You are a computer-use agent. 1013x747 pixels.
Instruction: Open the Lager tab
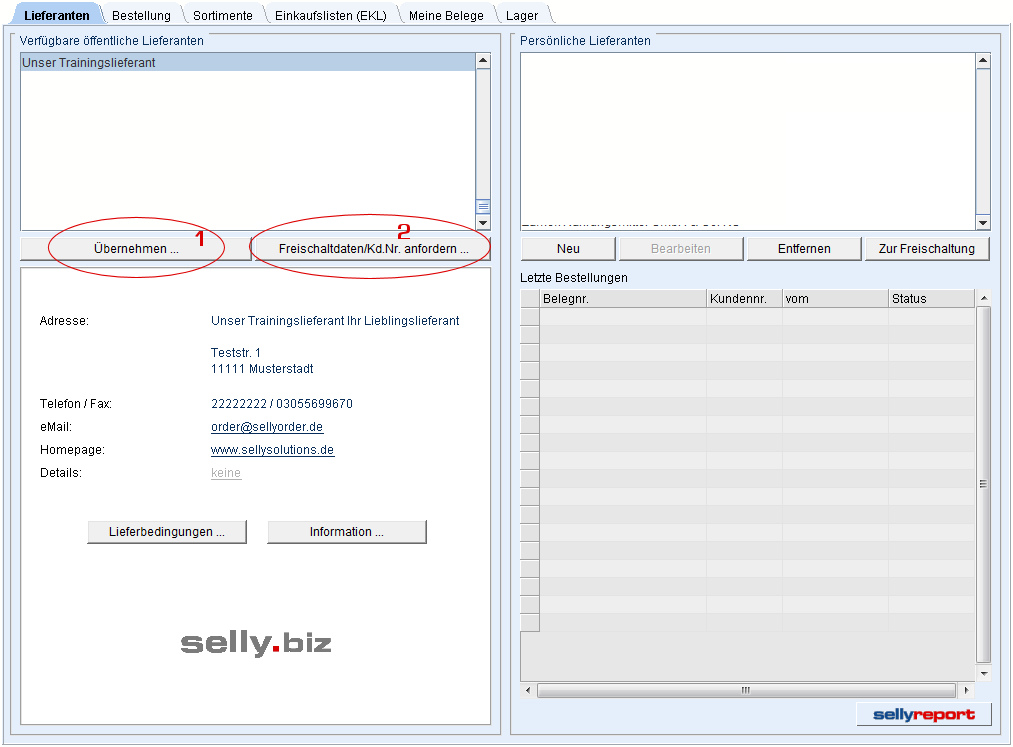pos(521,15)
